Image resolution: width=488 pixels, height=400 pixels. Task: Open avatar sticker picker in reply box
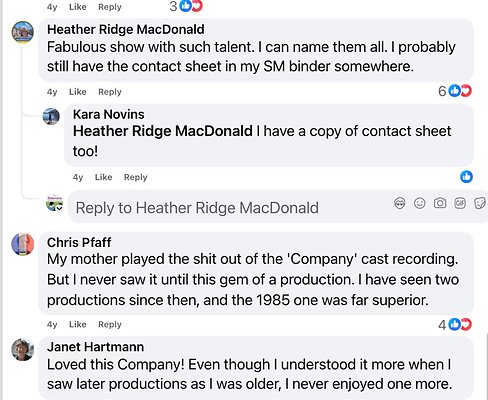coord(400,203)
